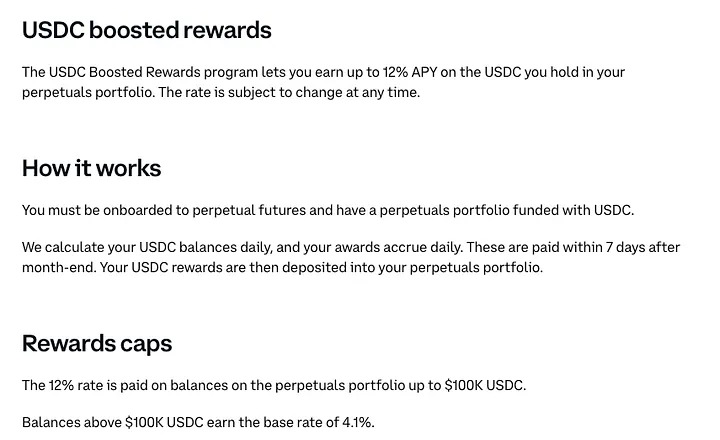Image resolution: width=720 pixels, height=440 pixels.
Task: Click the "How it works" heading
Action: [91, 168]
